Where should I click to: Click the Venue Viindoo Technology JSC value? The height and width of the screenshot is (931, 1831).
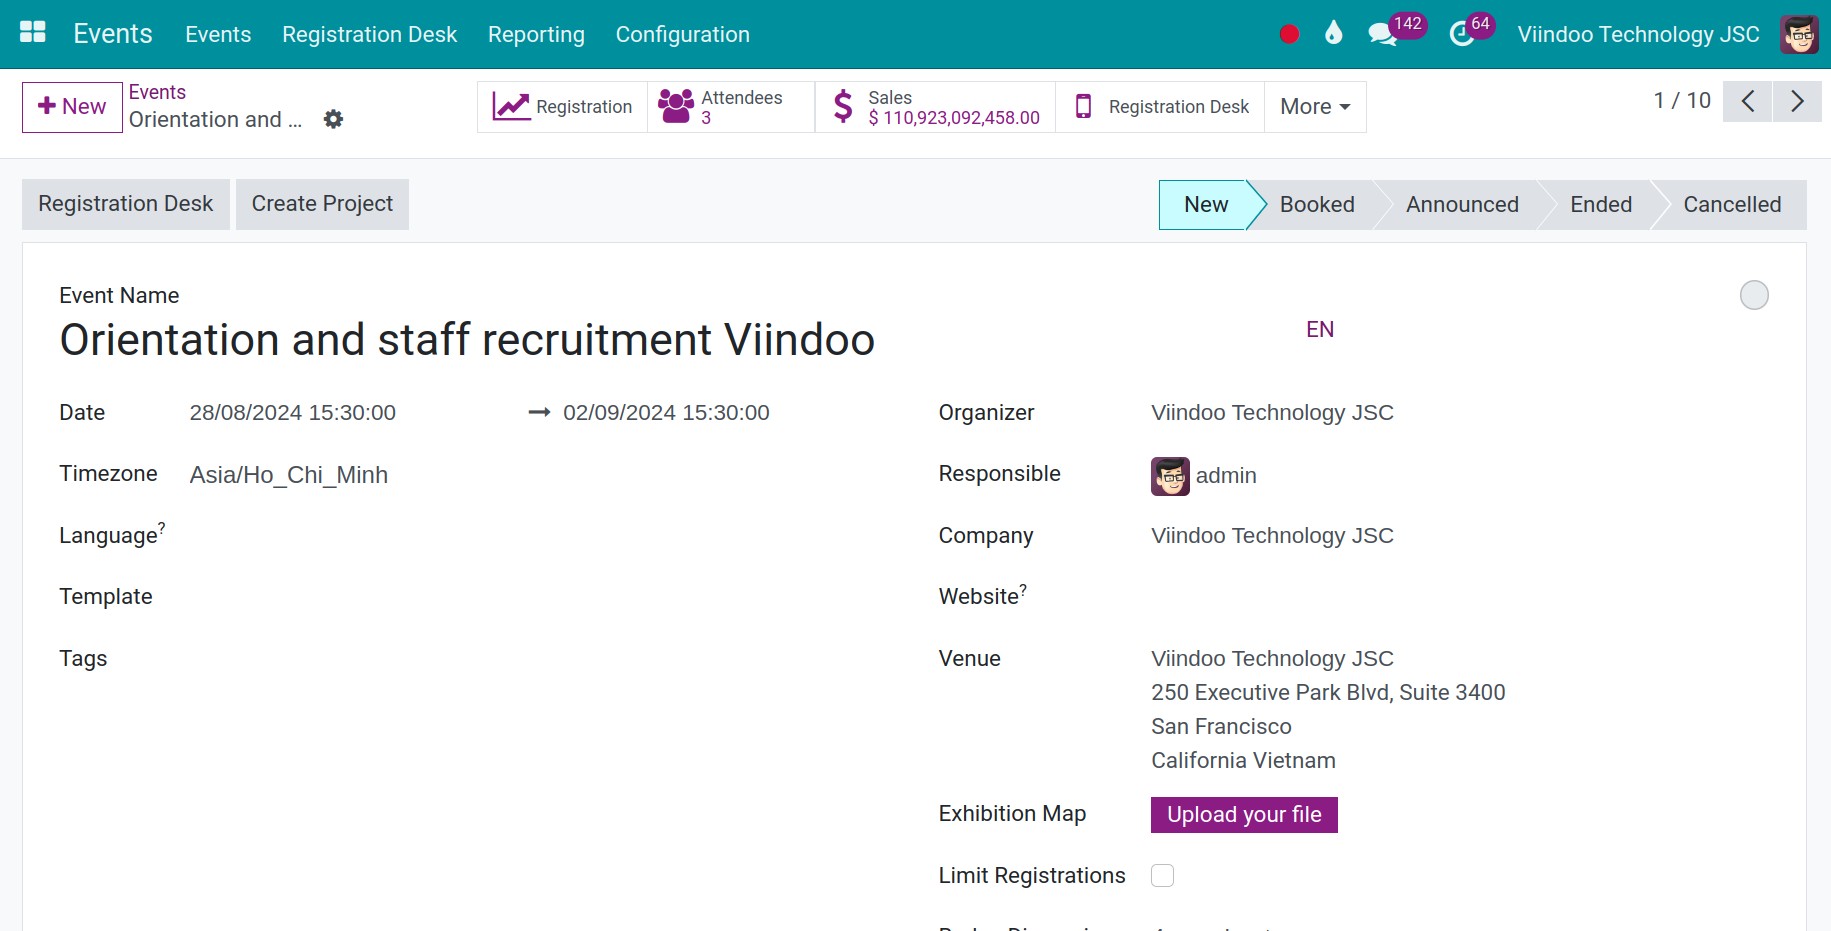pos(1272,659)
